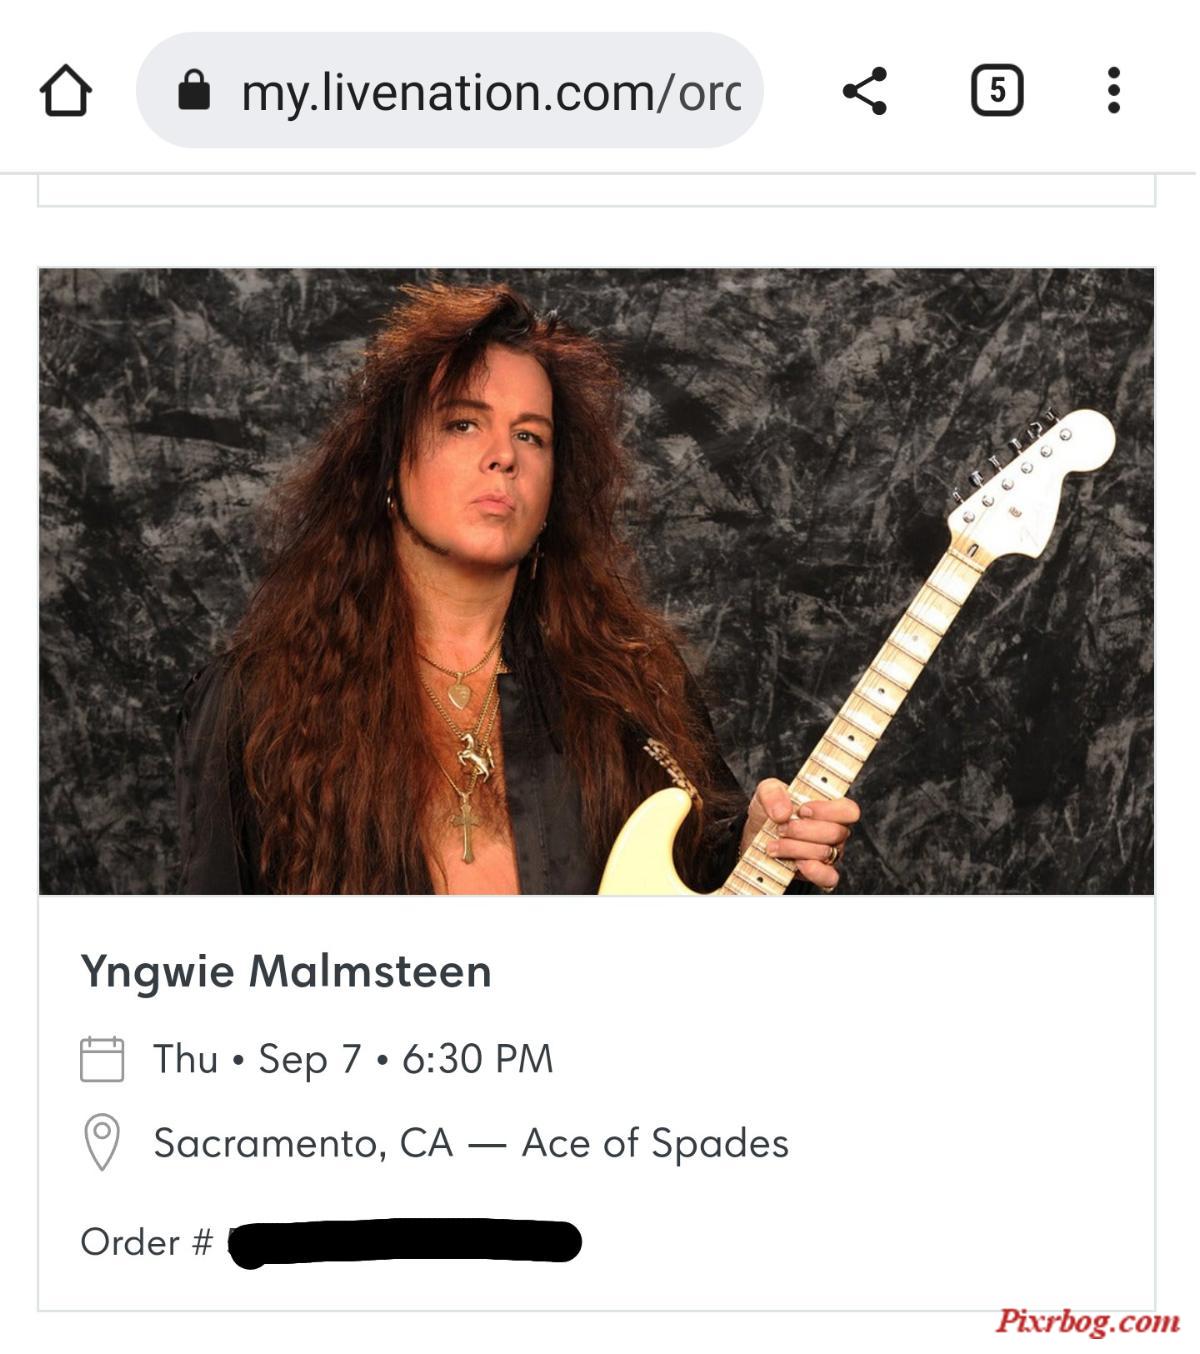The width and height of the screenshot is (1200, 1354).
Task: Tap the padlock security icon
Action: coord(194,90)
